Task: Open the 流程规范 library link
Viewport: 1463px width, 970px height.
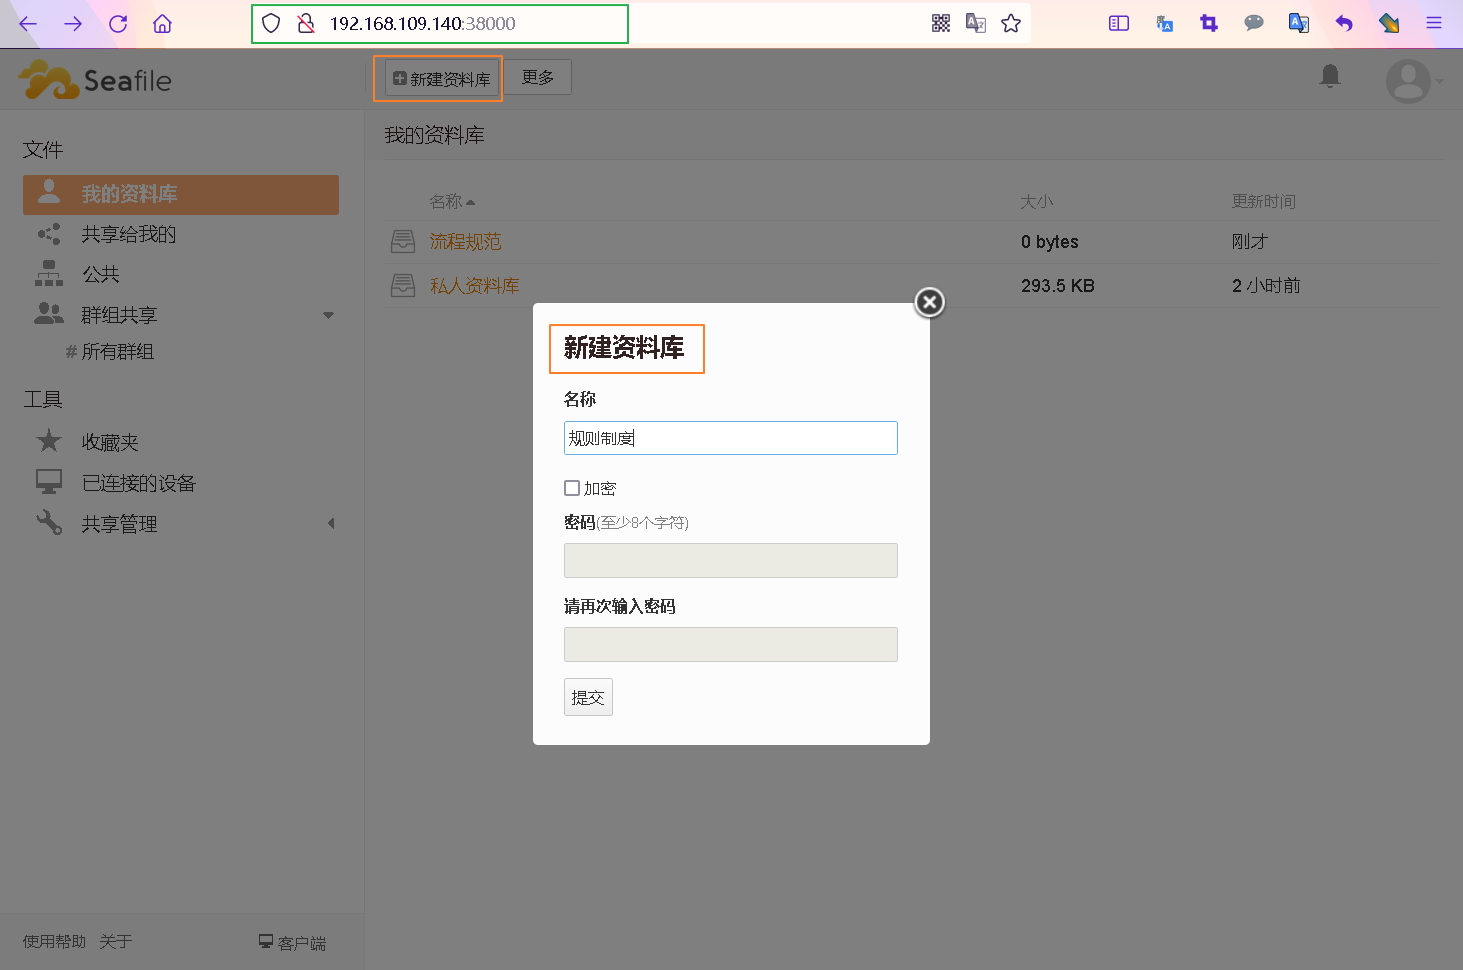Action: pyautogui.click(x=466, y=242)
